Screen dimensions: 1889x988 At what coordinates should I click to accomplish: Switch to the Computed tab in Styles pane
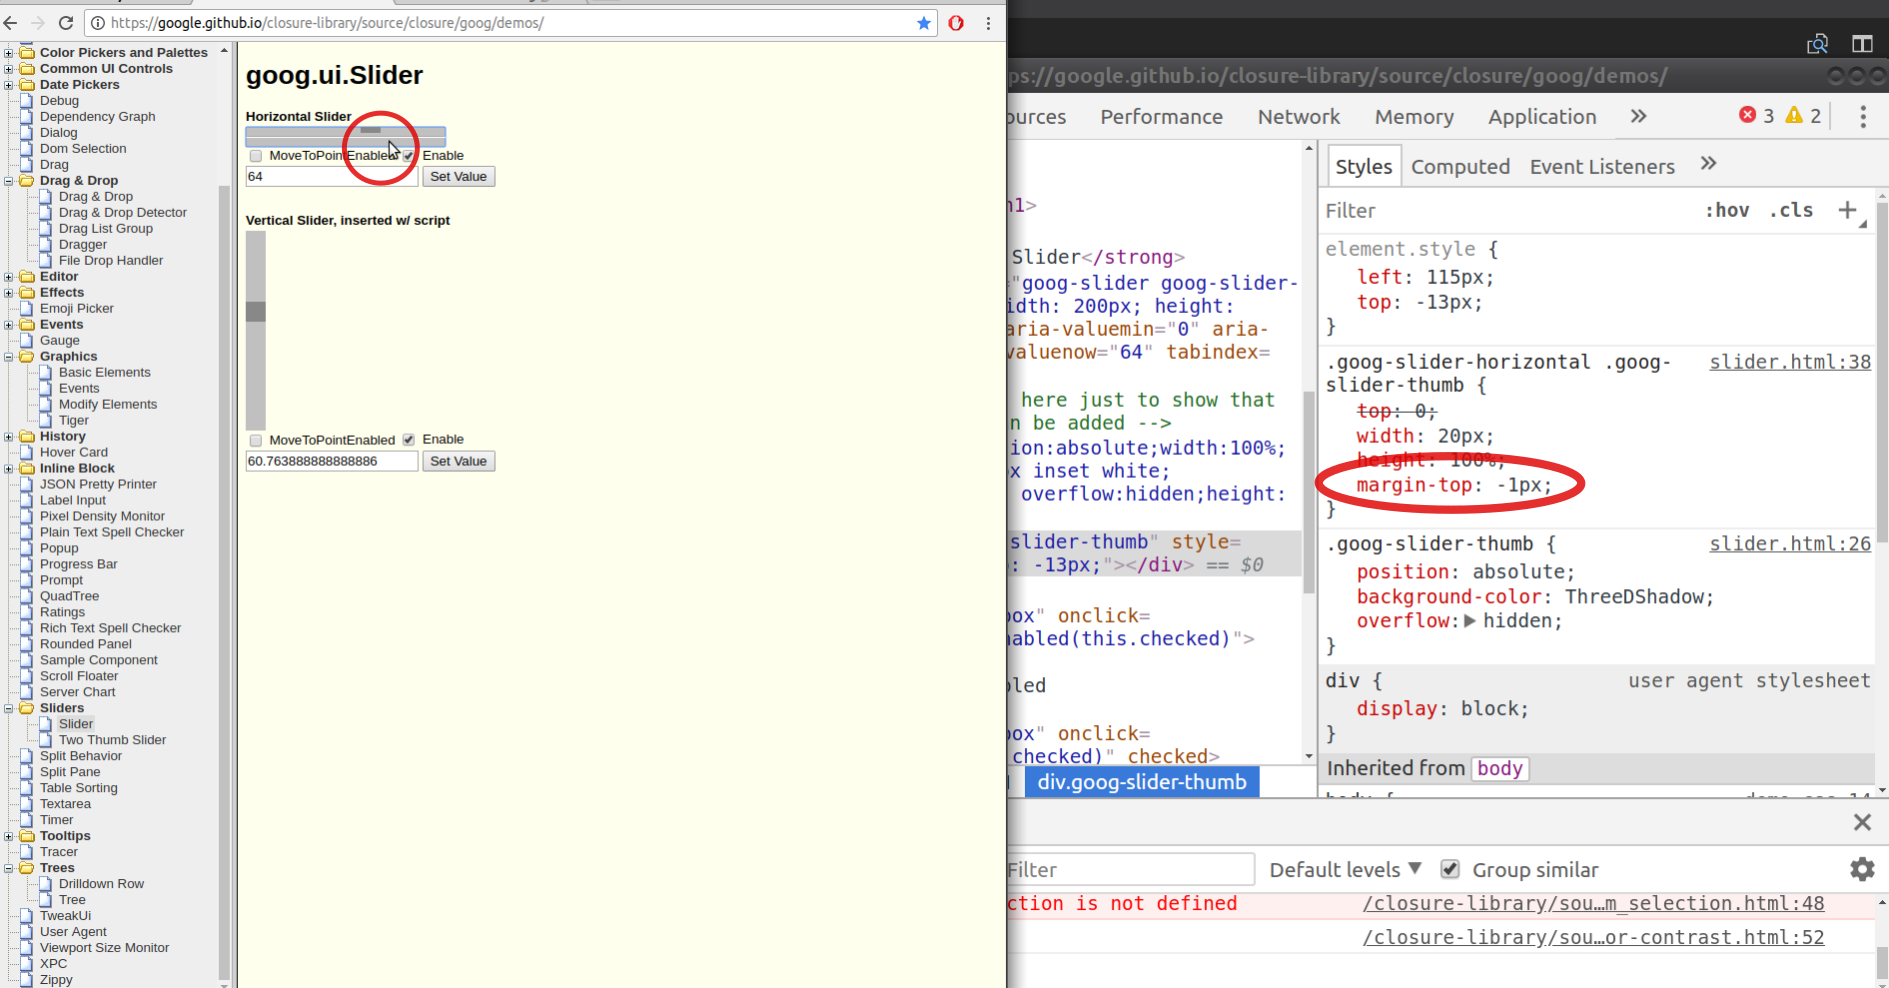(1460, 166)
